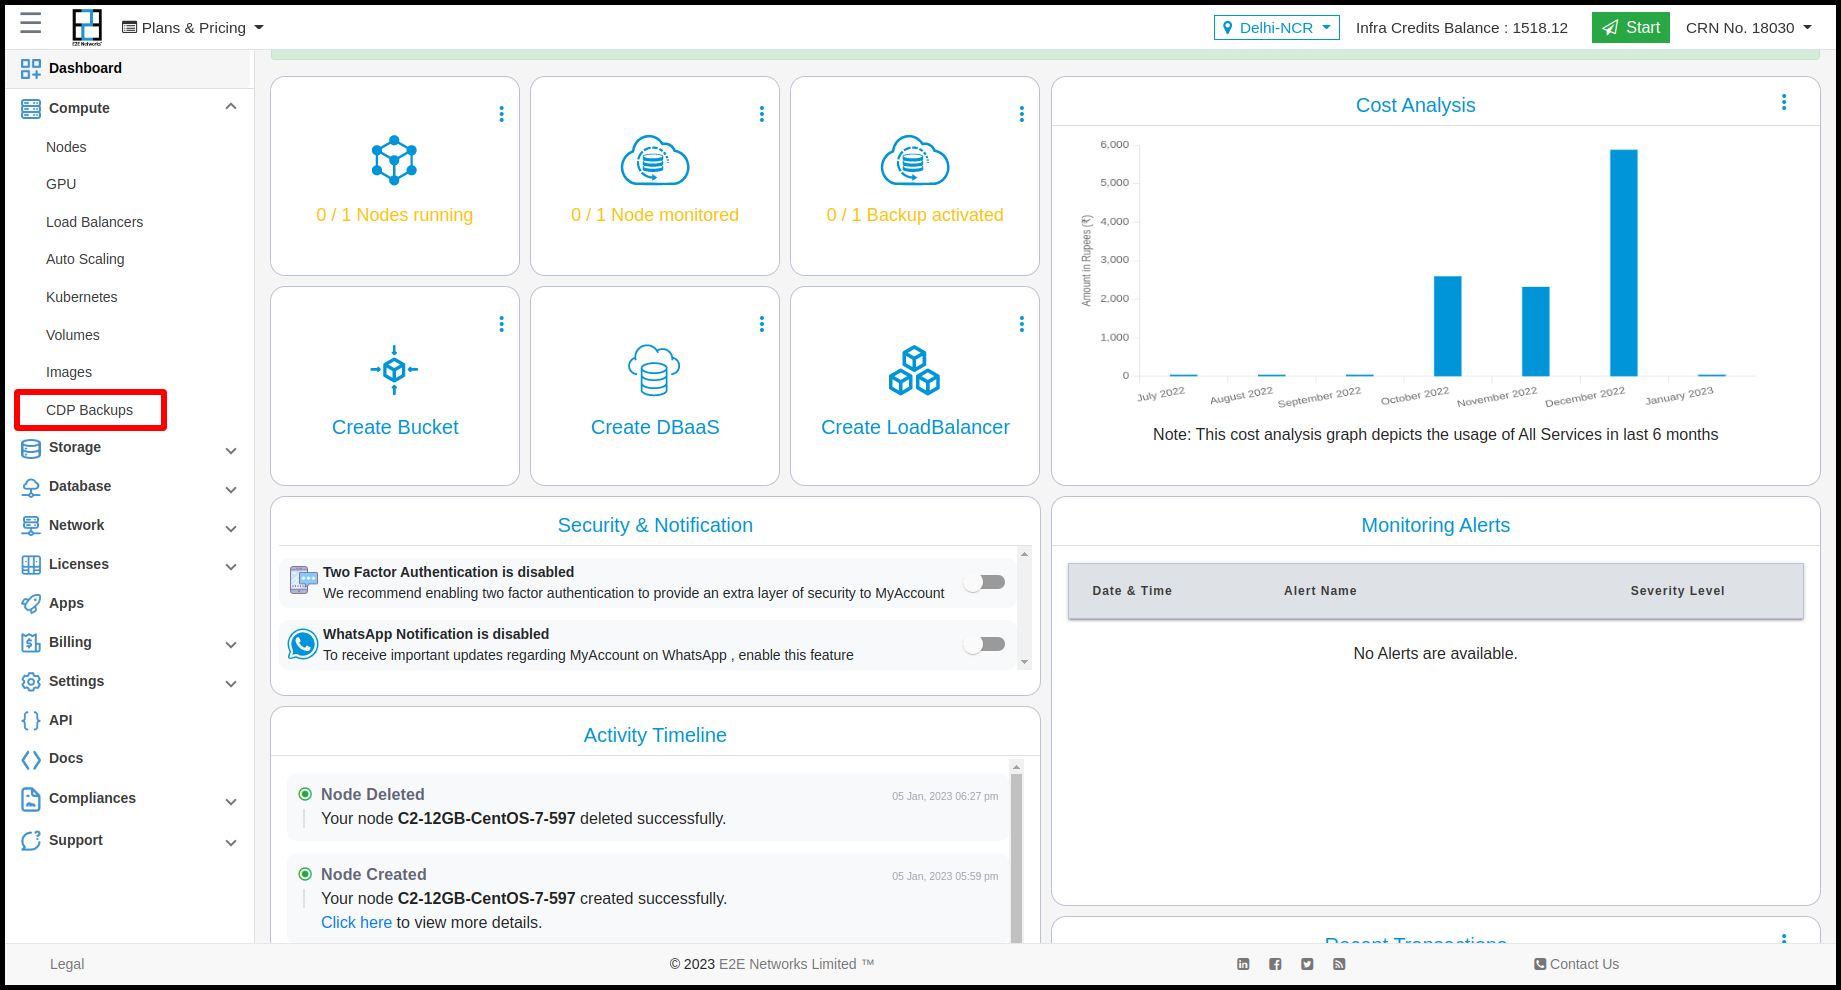Click the Apps rocket icon
1841x990 pixels.
pos(31,604)
